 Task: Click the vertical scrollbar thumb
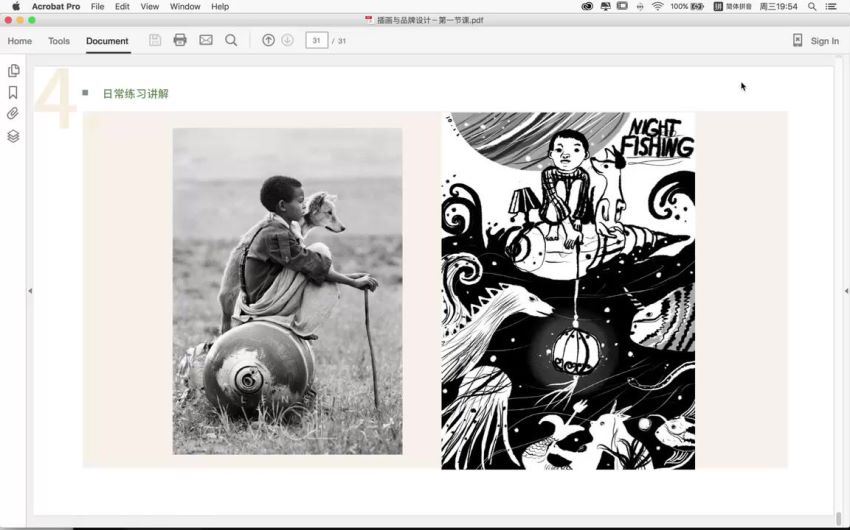pyautogui.click(x=840, y=518)
